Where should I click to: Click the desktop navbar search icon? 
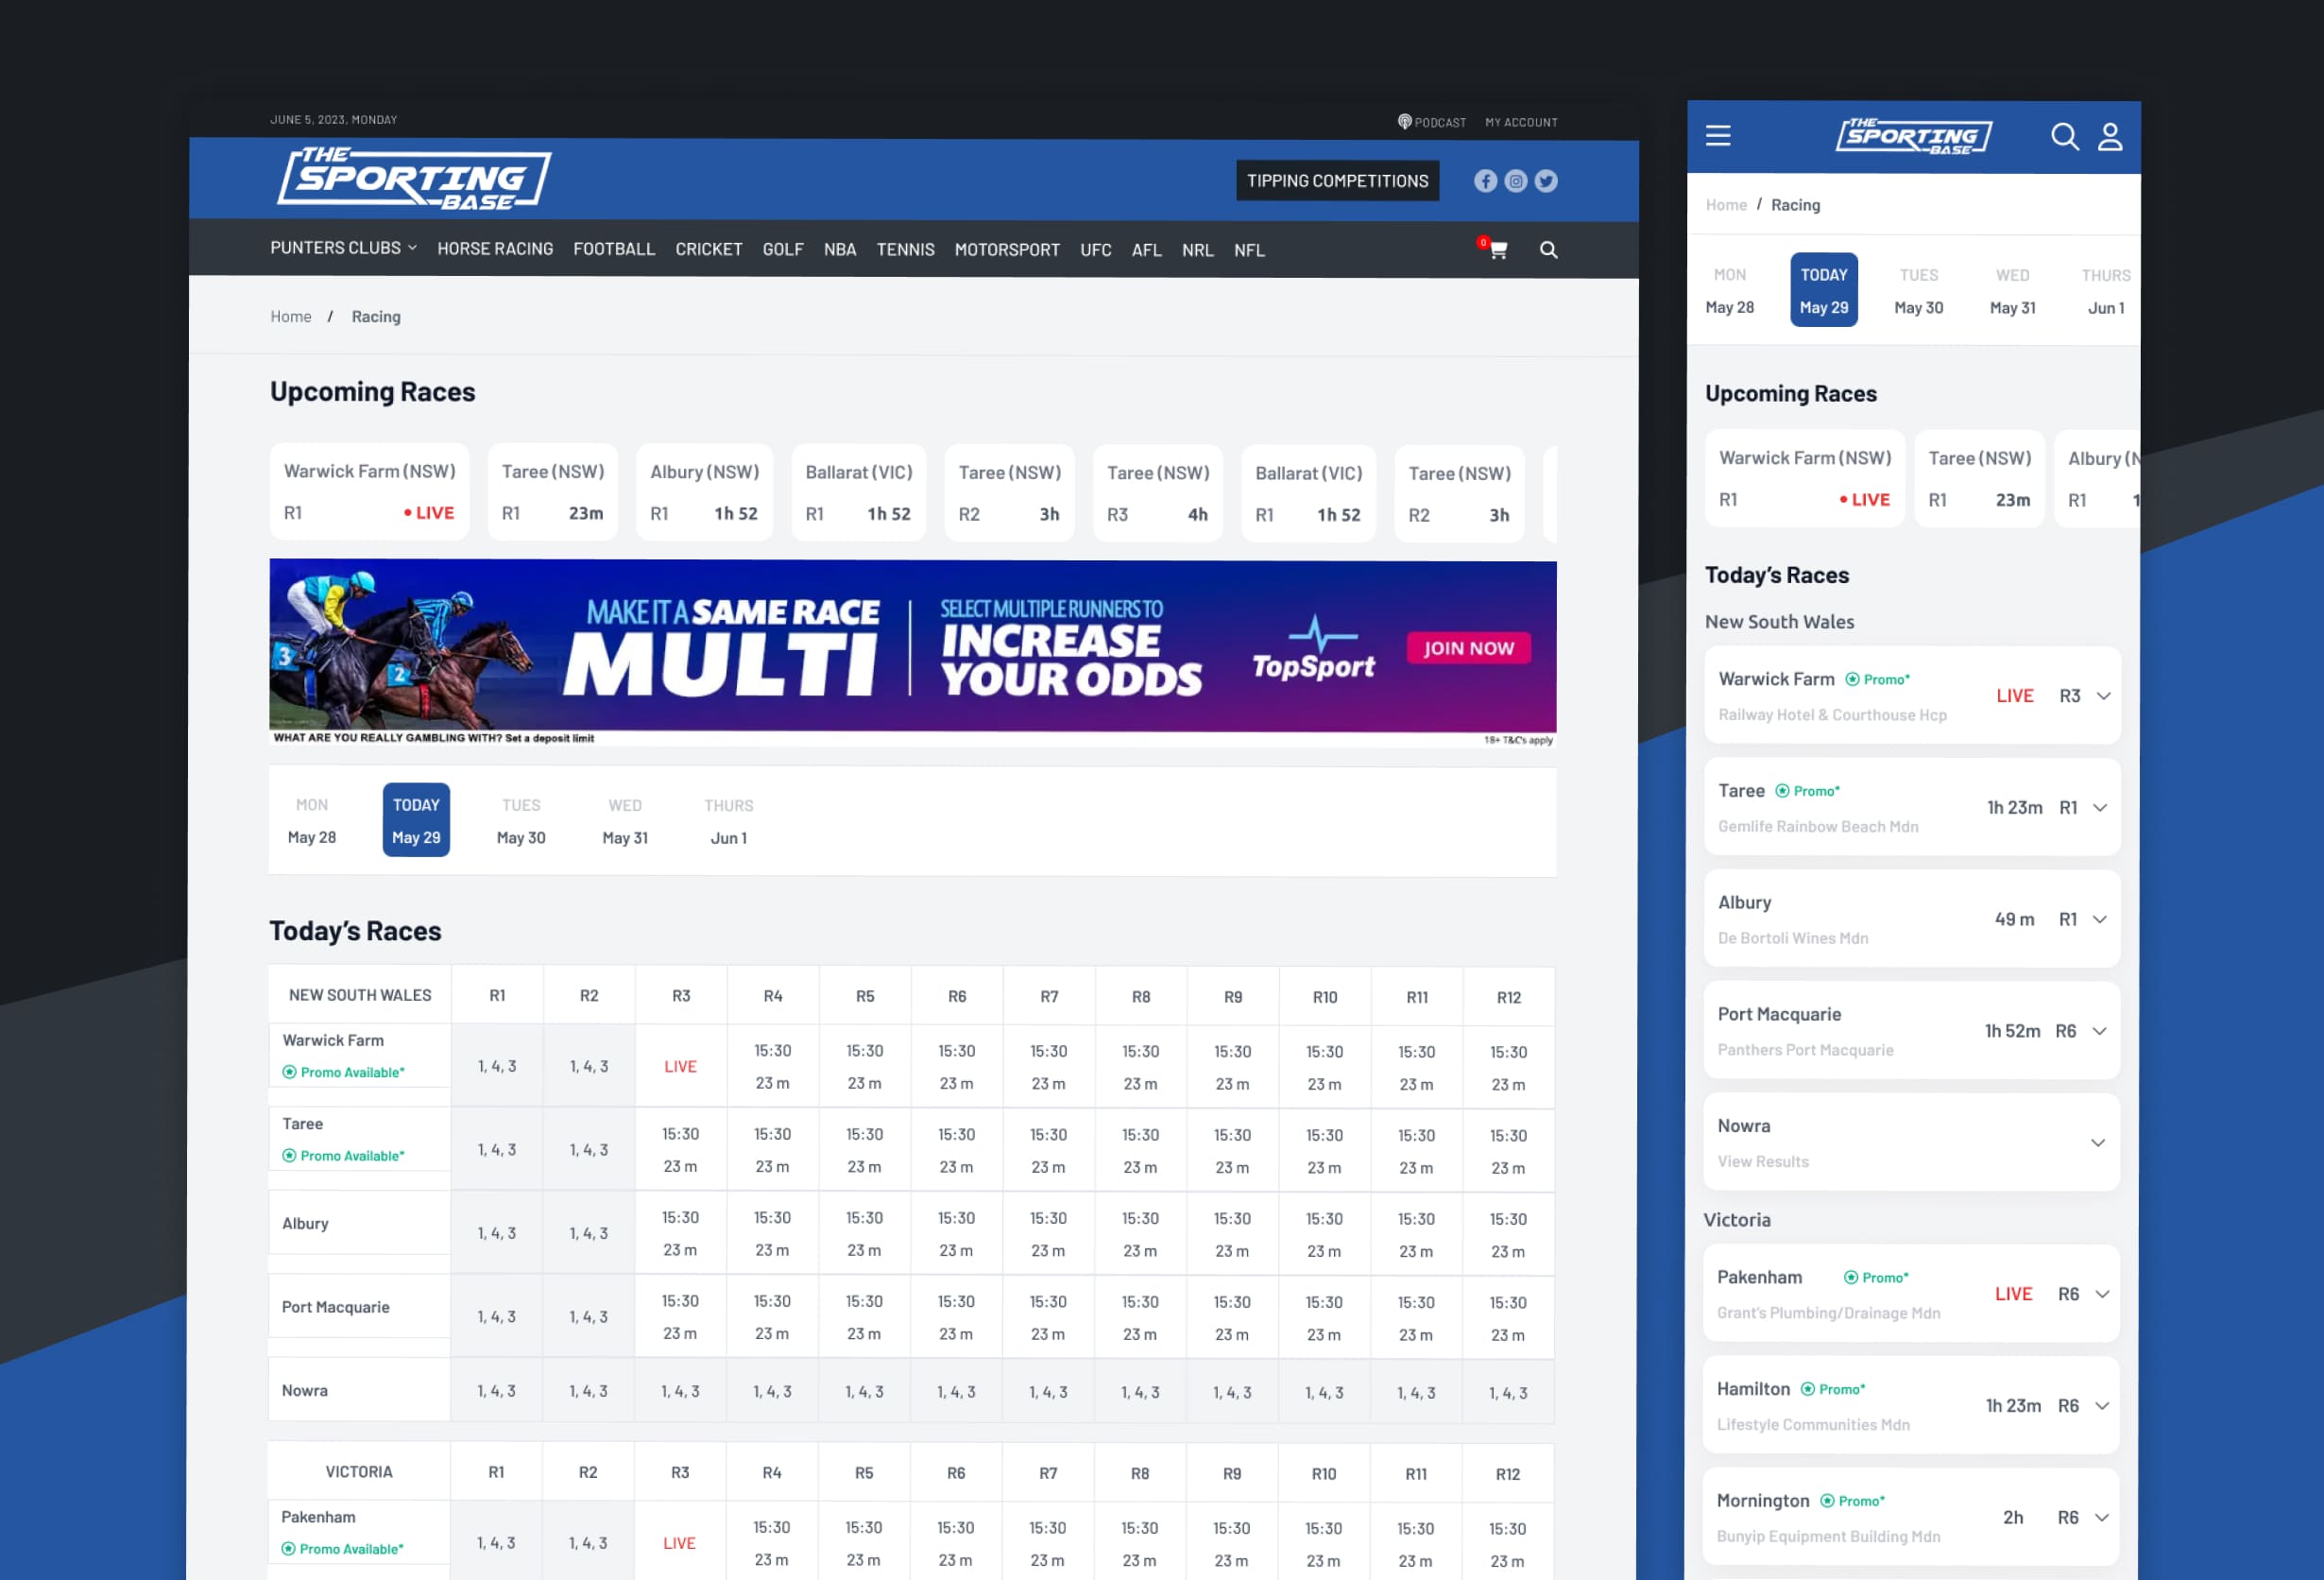(1548, 250)
